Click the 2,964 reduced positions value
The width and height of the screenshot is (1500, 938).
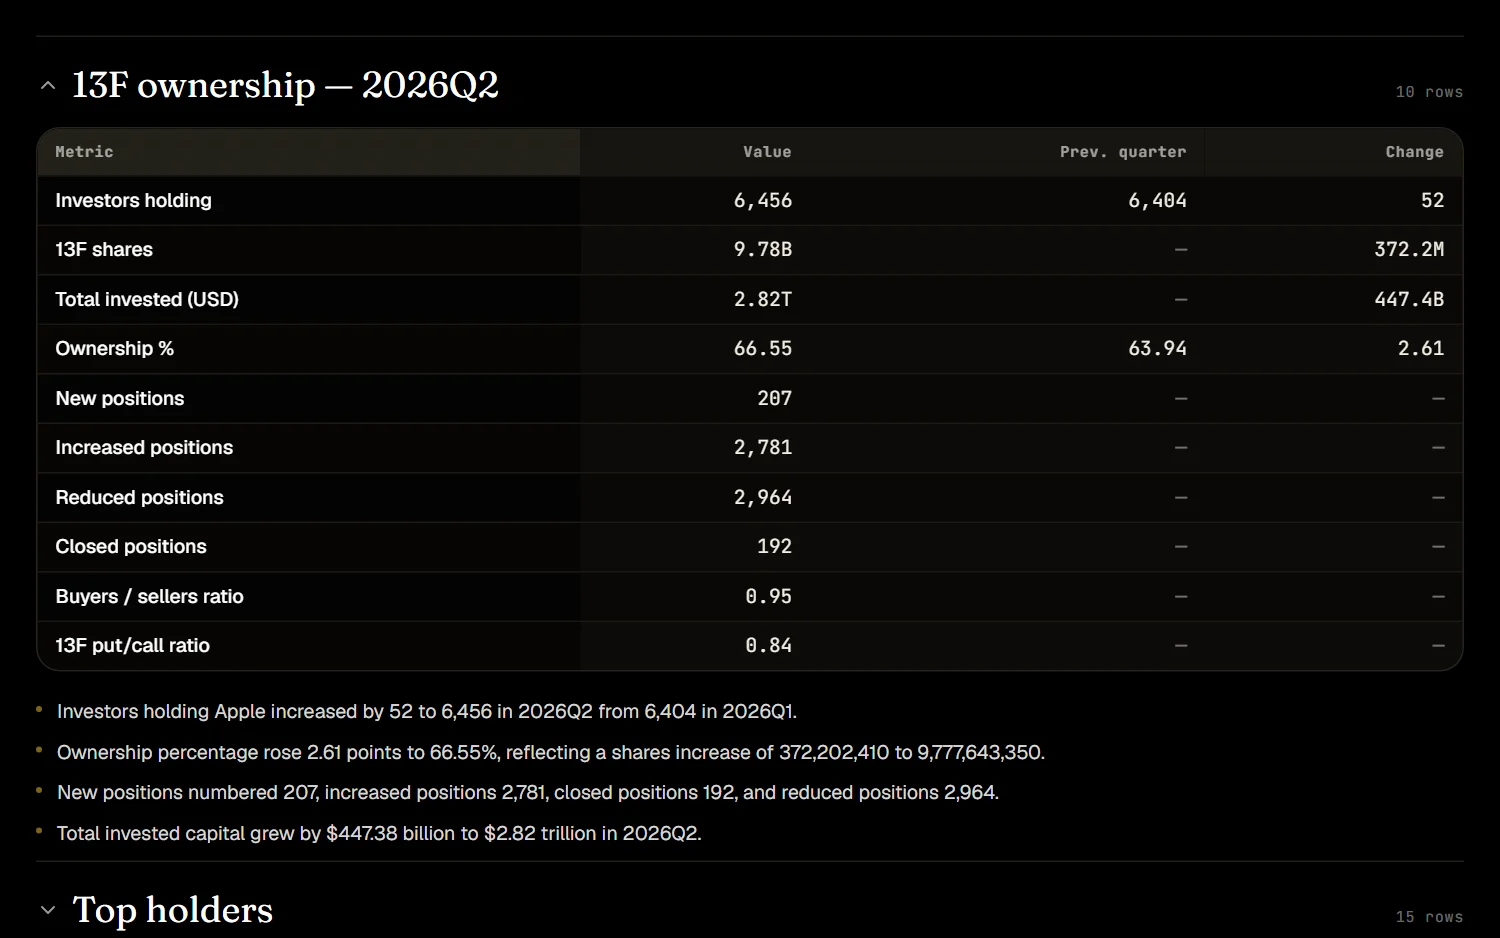763,497
